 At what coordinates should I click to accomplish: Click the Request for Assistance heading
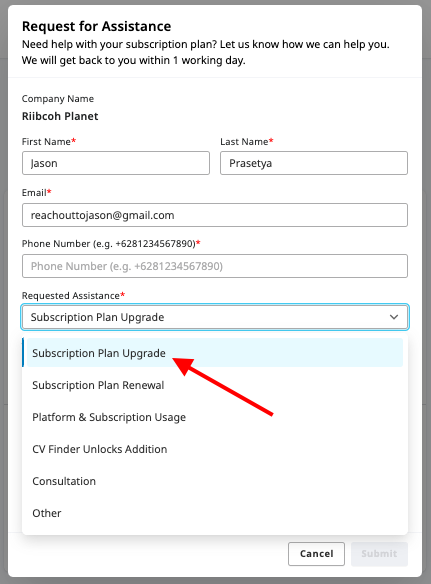point(96,26)
